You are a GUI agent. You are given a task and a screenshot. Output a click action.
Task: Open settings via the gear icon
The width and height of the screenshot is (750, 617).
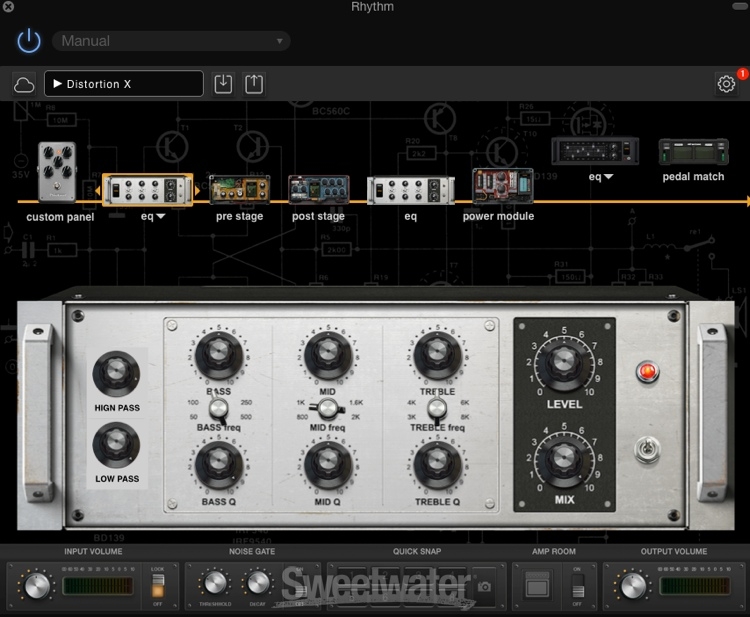pyautogui.click(x=726, y=84)
